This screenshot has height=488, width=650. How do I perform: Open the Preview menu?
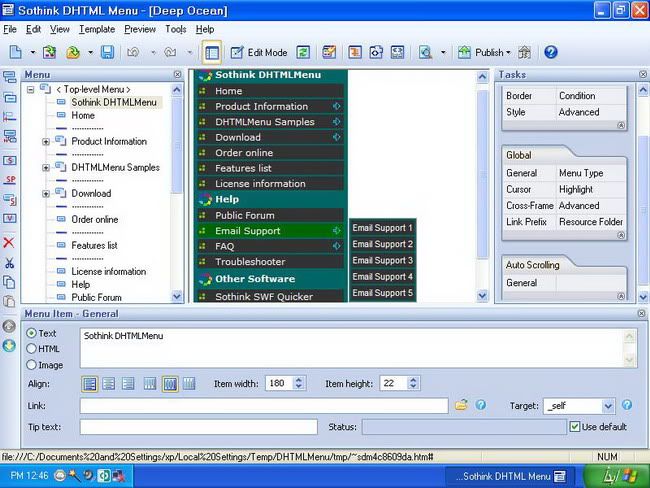pyautogui.click(x=140, y=29)
